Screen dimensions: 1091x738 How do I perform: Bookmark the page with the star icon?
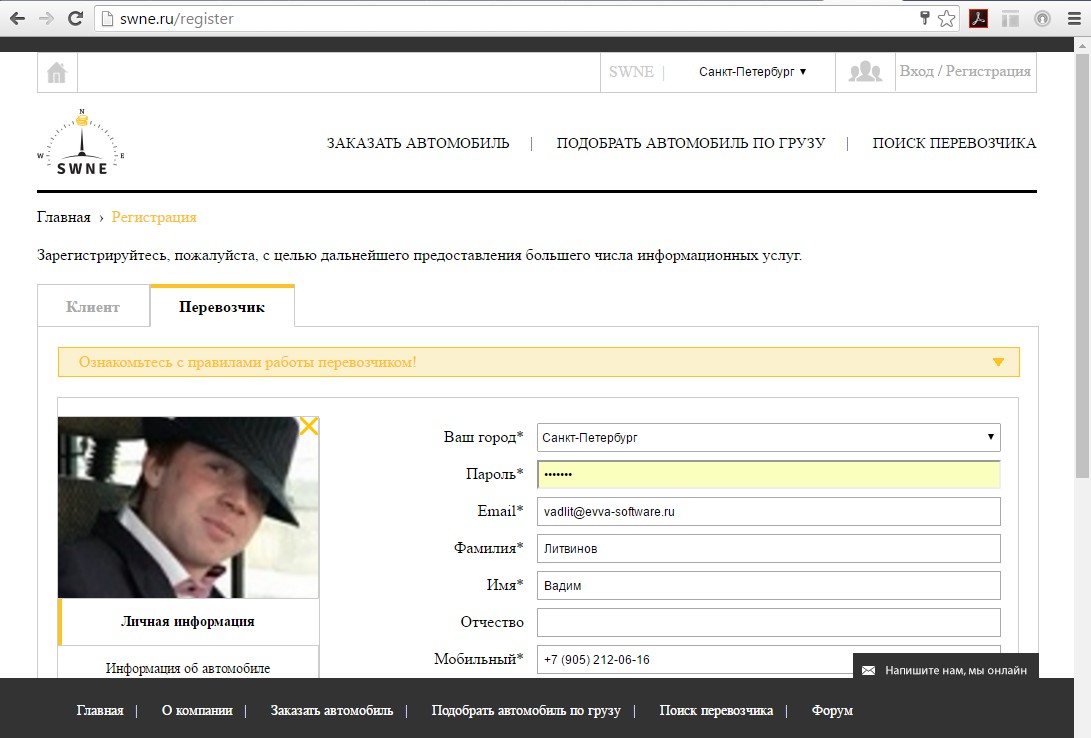click(x=946, y=19)
